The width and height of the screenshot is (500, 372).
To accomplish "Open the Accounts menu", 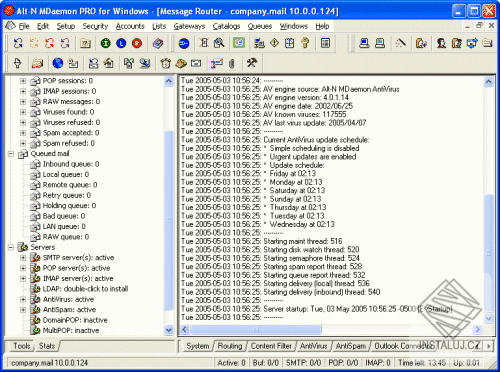I will tap(130, 26).
